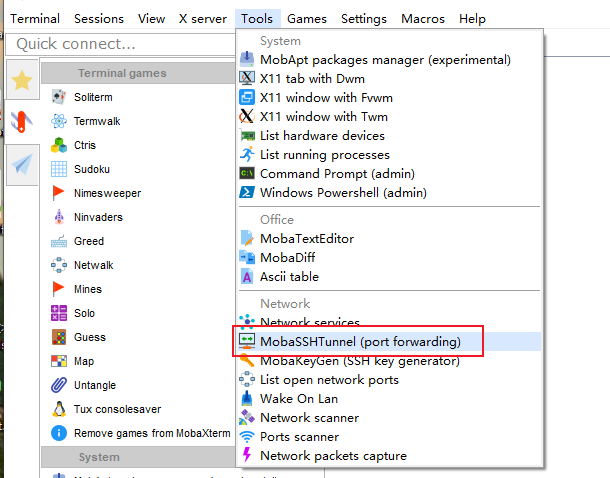This screenshot has width=610, height=478.
Task: Select Termwalk in the games list
Action: tap(97, 121)
